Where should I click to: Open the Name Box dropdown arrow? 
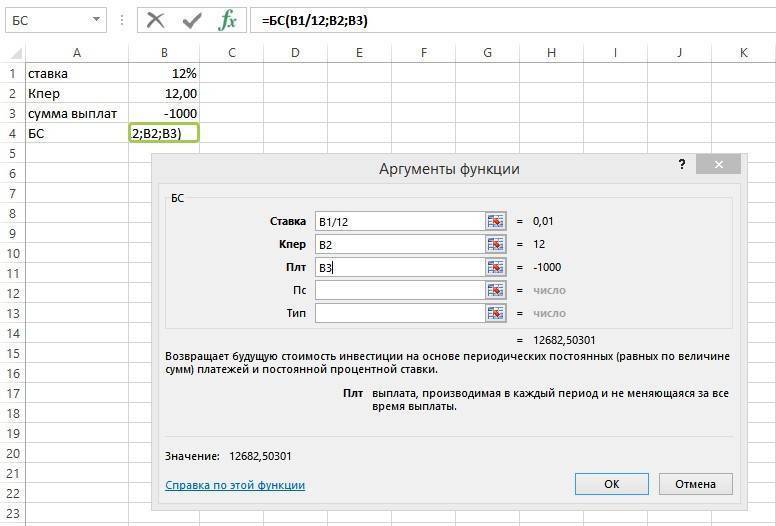click(x=96, y=19)
